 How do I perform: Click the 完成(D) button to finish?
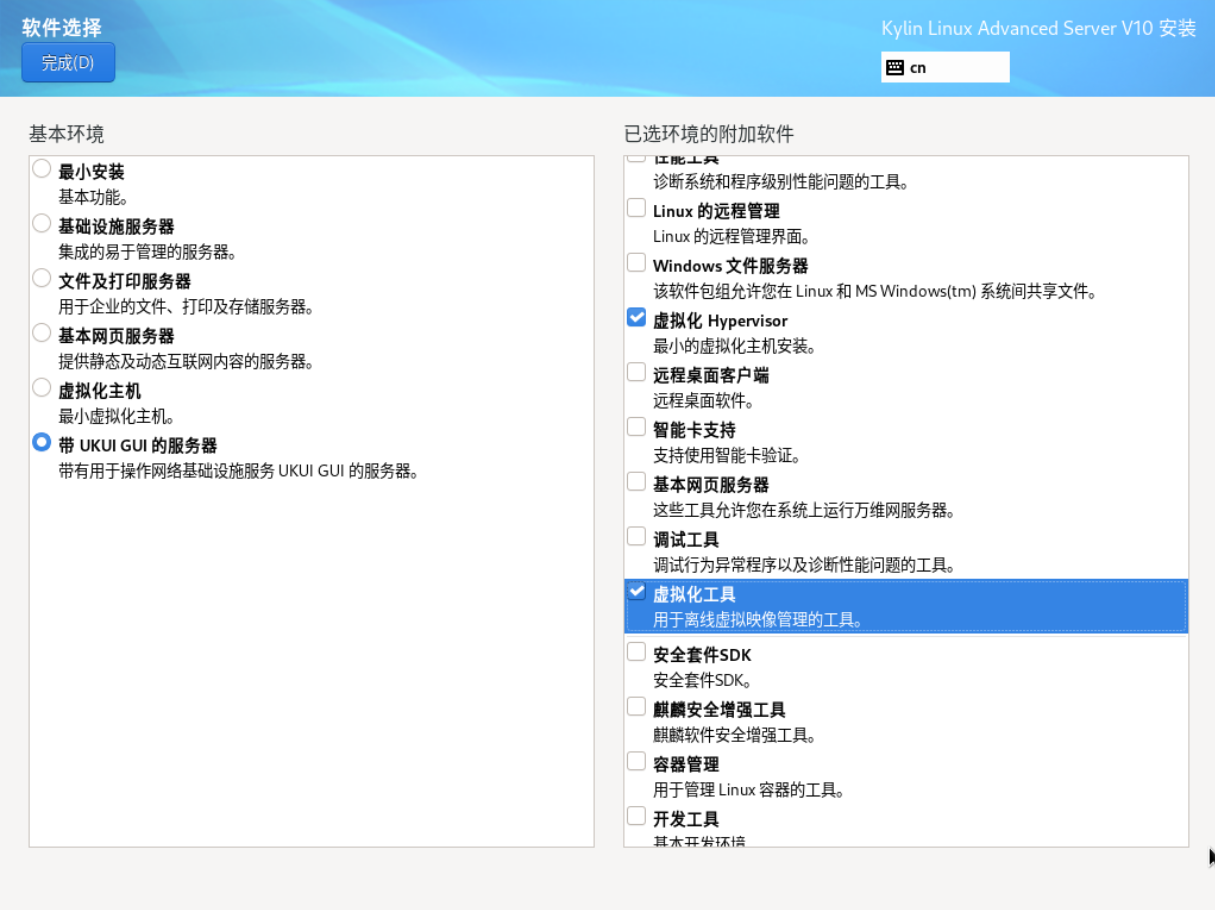click(67, 62)
